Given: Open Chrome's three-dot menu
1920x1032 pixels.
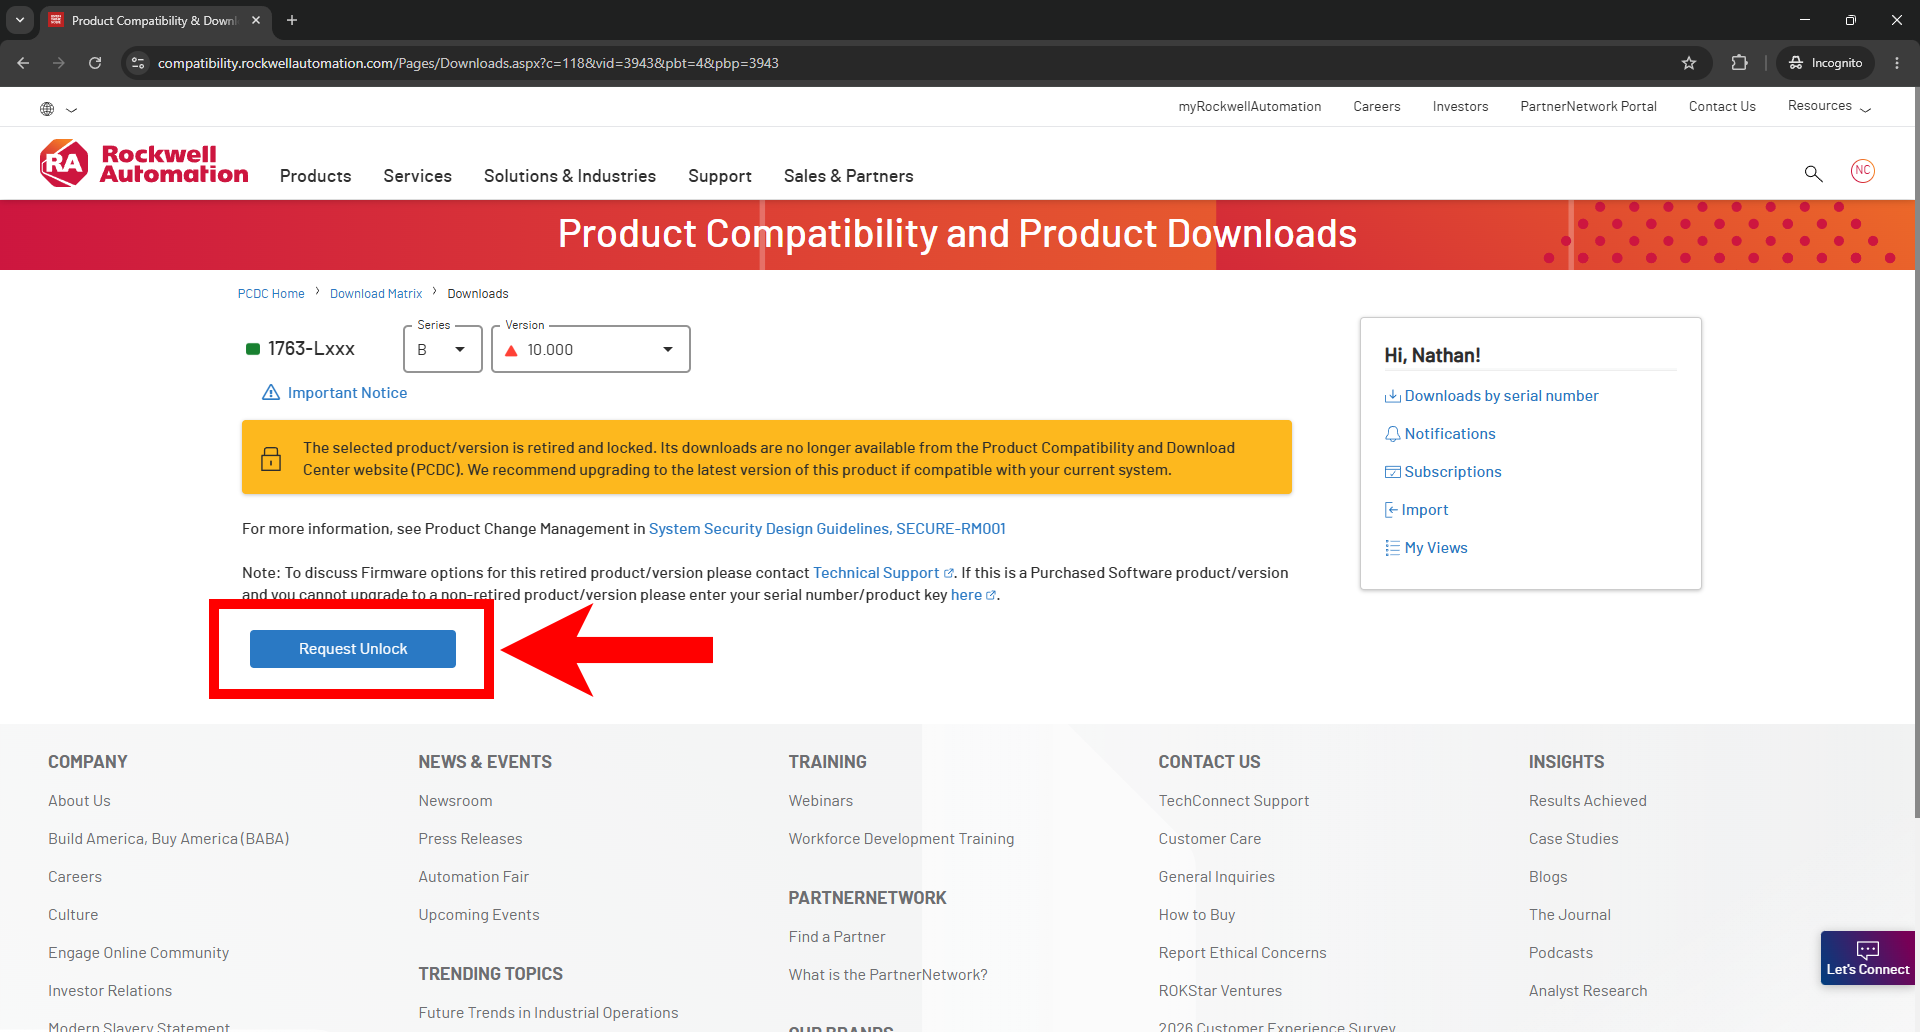Looking at the screenshot, I should 1897,63.
